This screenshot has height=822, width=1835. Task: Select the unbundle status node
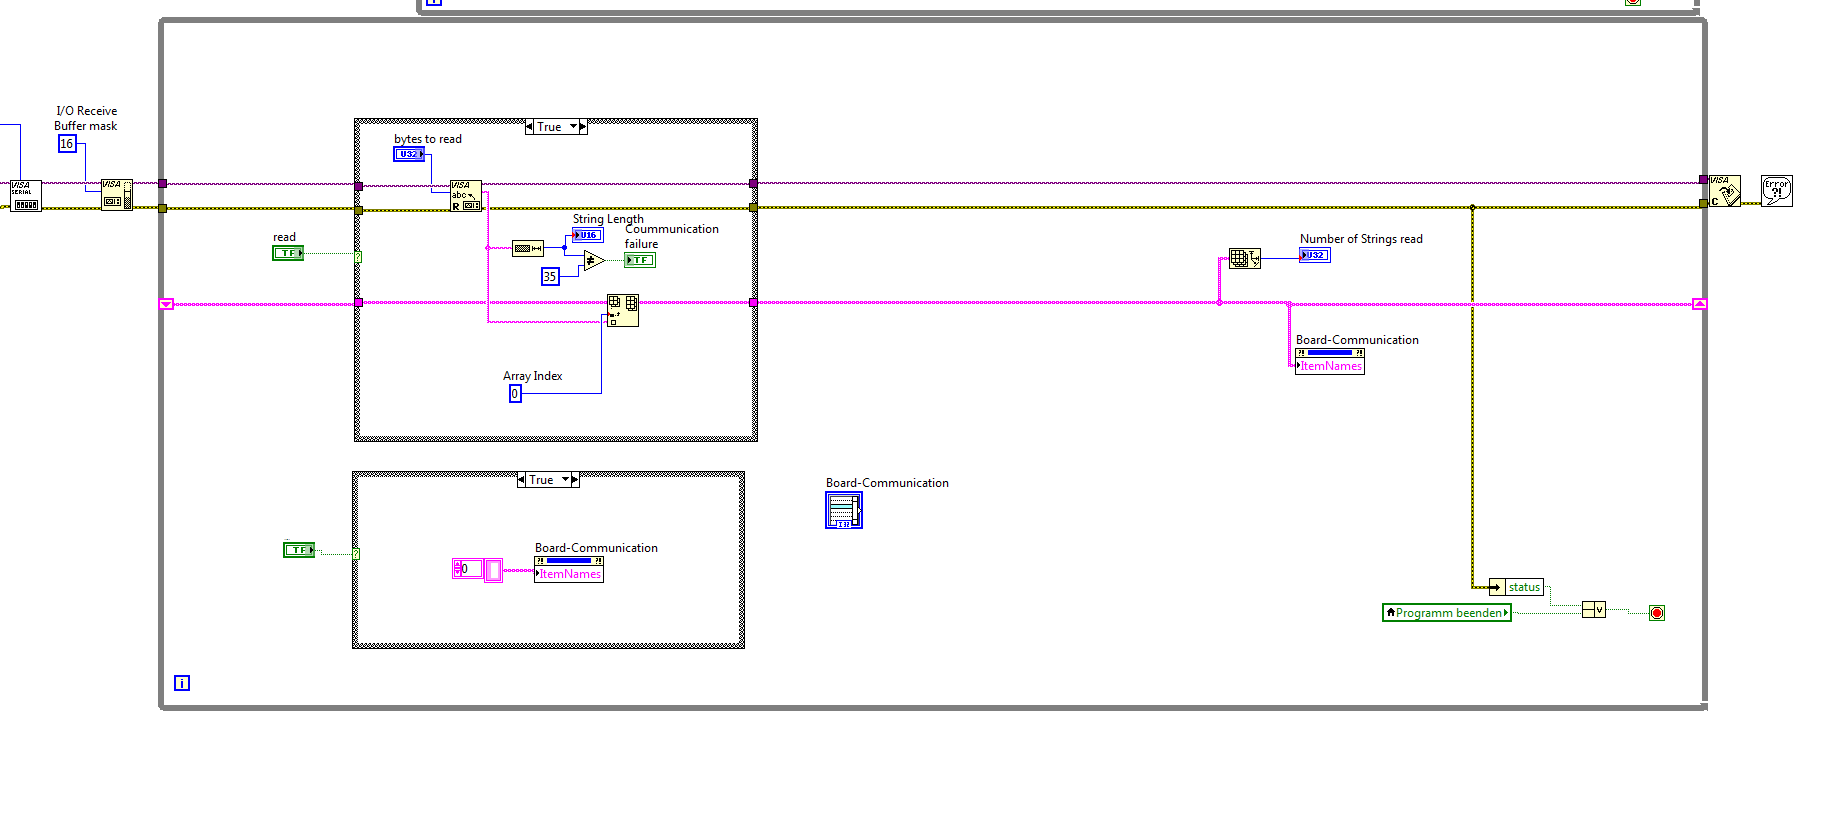[x=1516, y=587]
